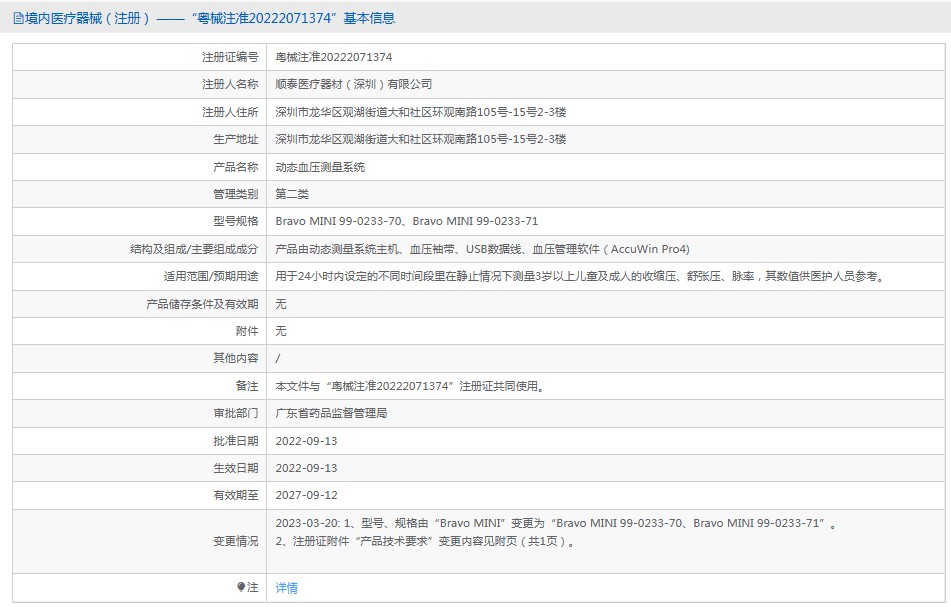Click change record line dated 2023-03-20

pos(556,523)
